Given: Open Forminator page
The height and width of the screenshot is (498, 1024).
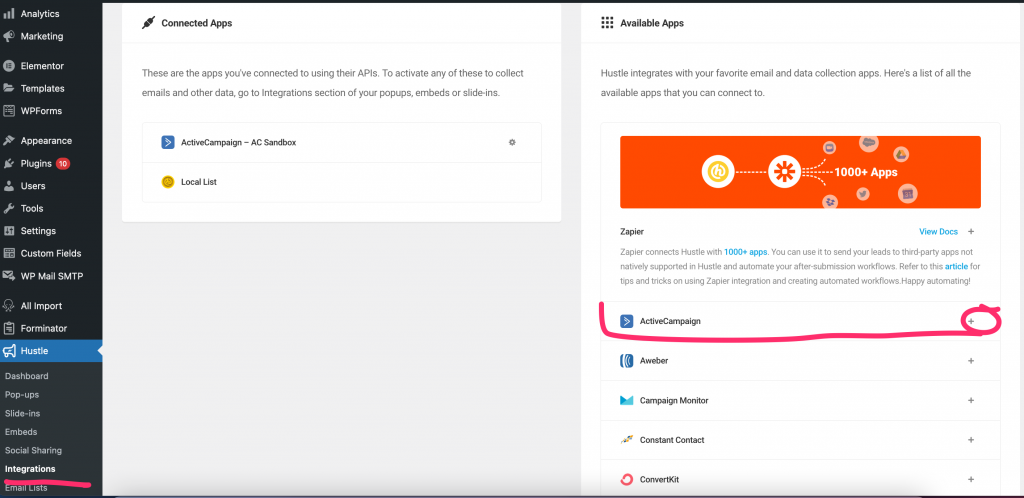Looking at the screenshot, I should pos(44,328).
